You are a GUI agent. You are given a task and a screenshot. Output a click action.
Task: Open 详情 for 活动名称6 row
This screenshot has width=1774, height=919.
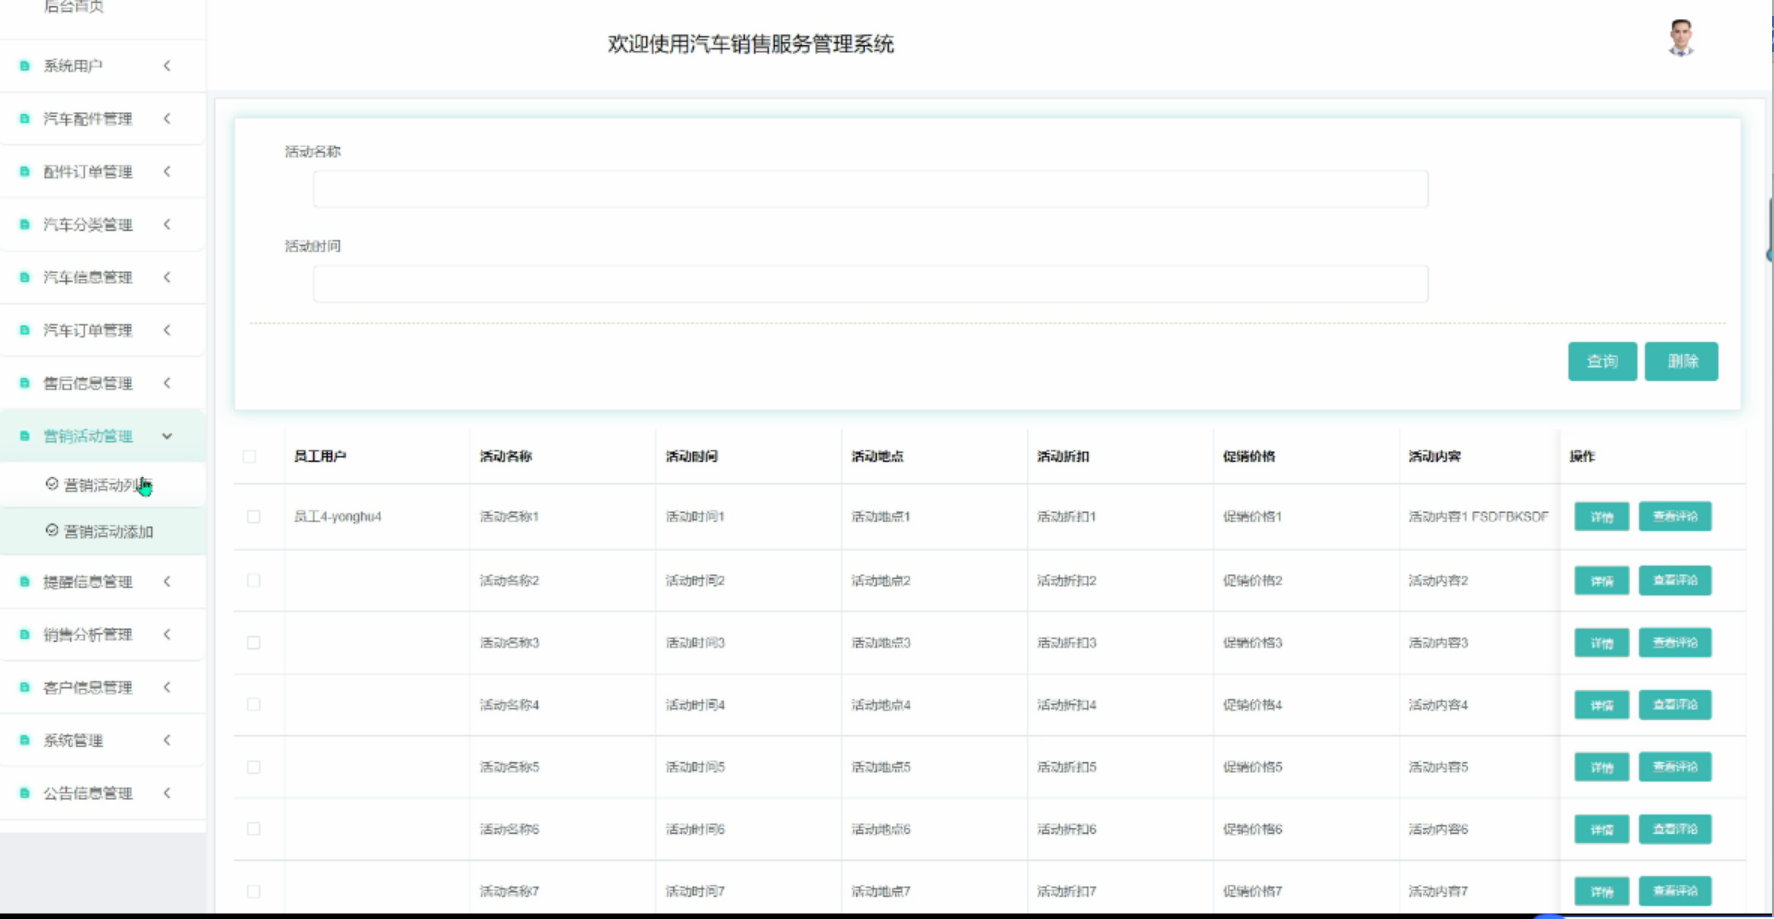(1602, 829)
